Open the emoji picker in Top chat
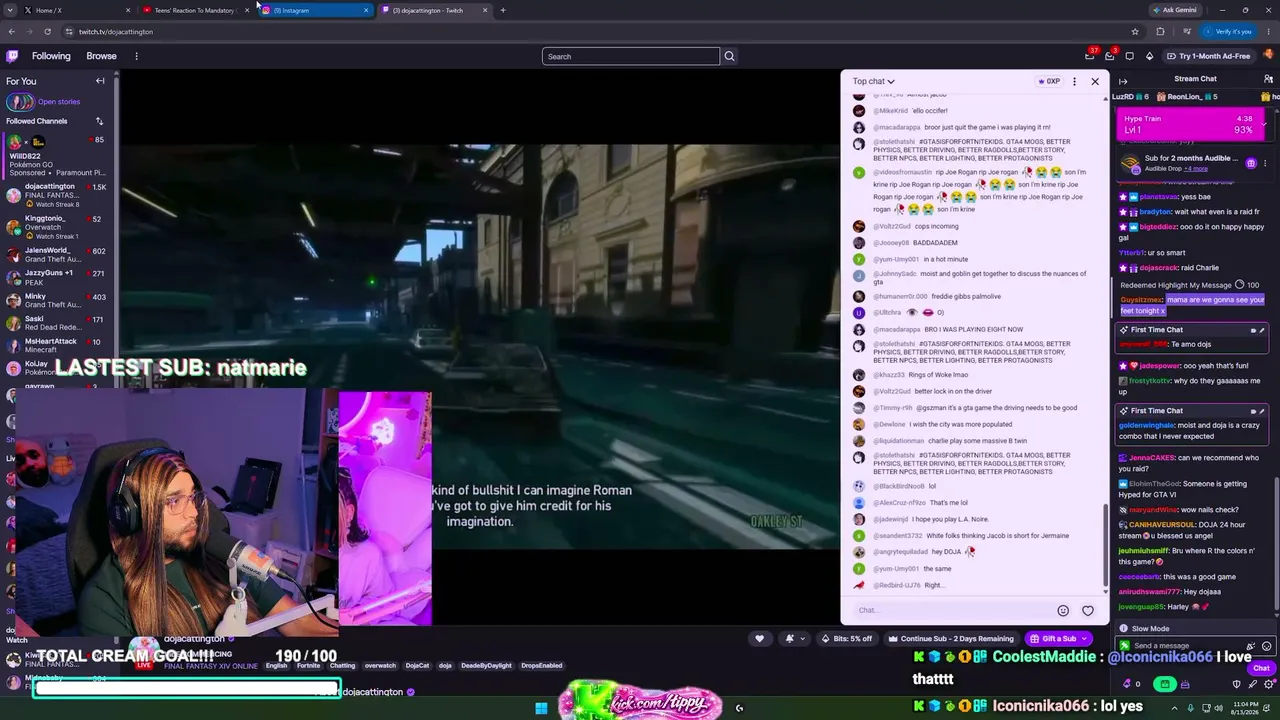Image resolution: width=1280 pixels, height=720 pixels. [1063, 610]
